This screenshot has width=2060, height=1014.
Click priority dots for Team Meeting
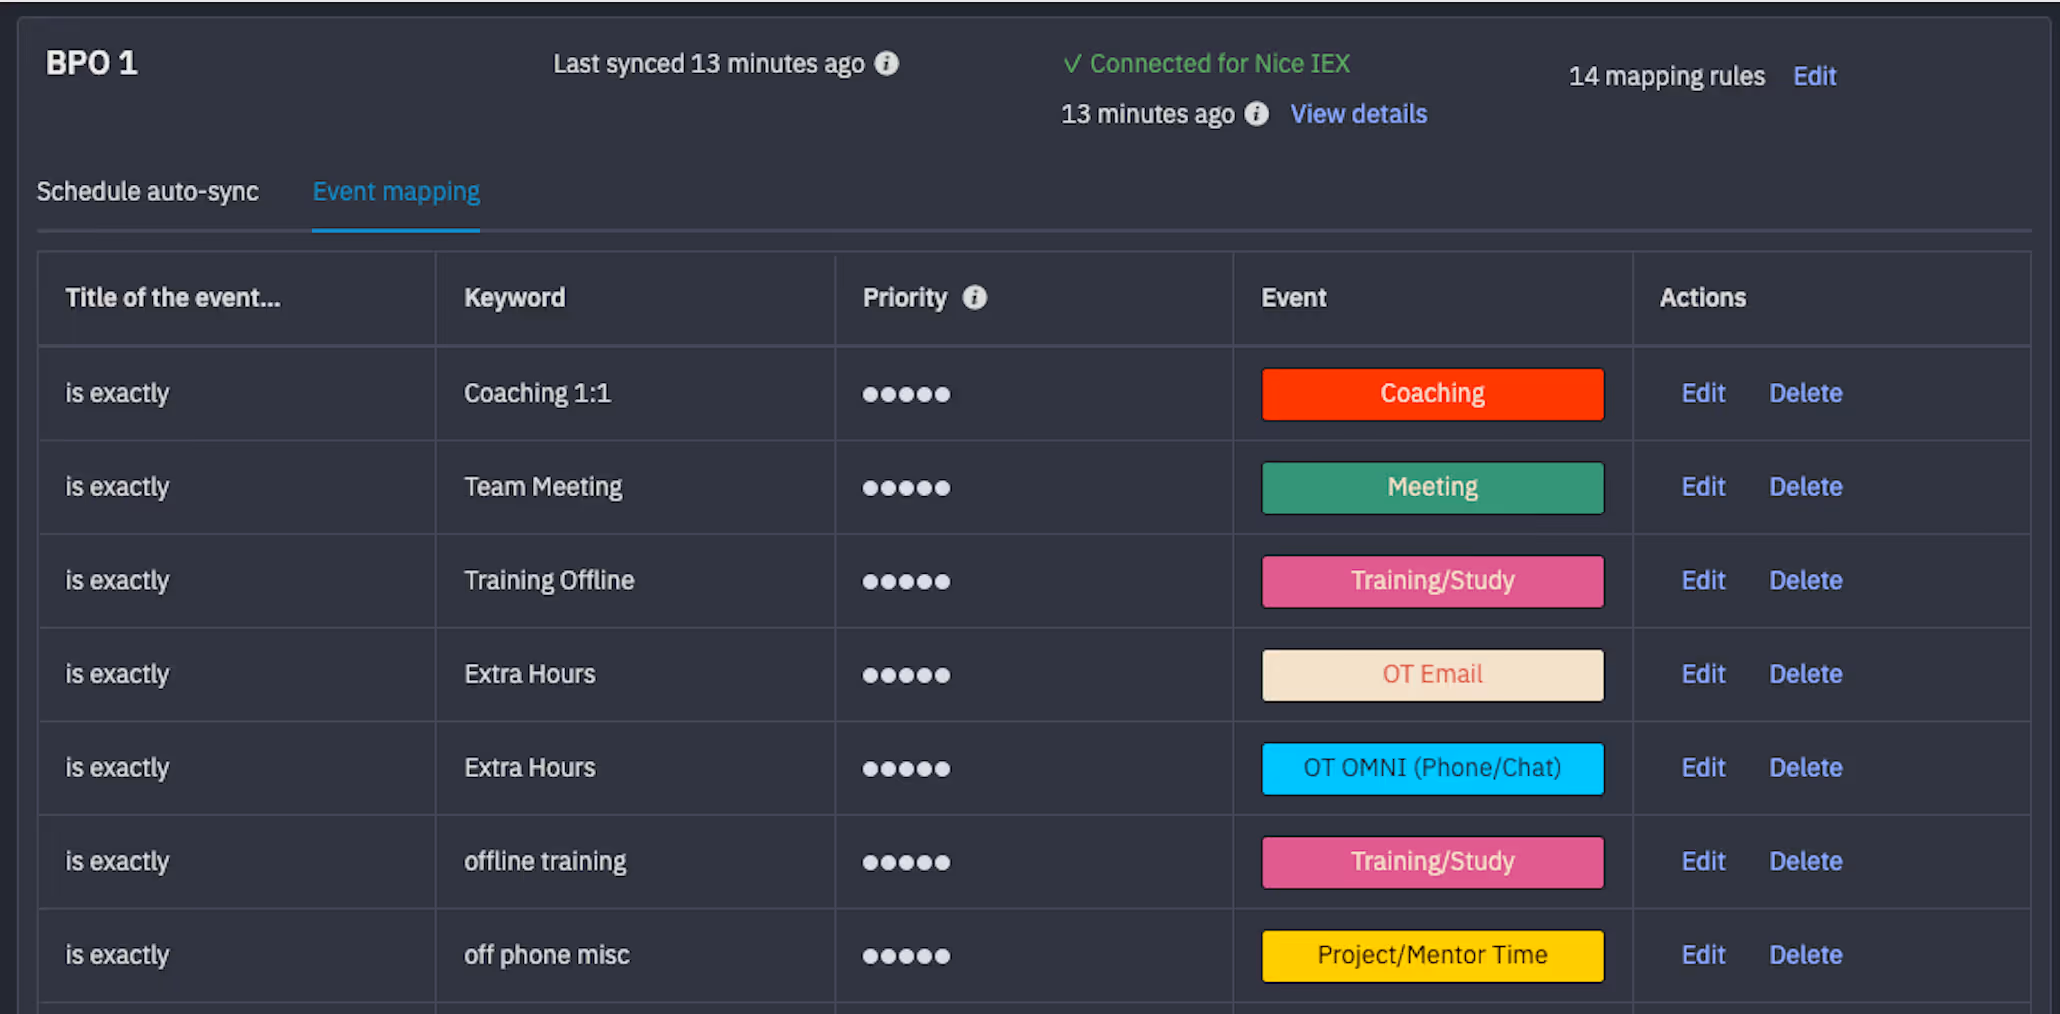(x=906, y=488)
